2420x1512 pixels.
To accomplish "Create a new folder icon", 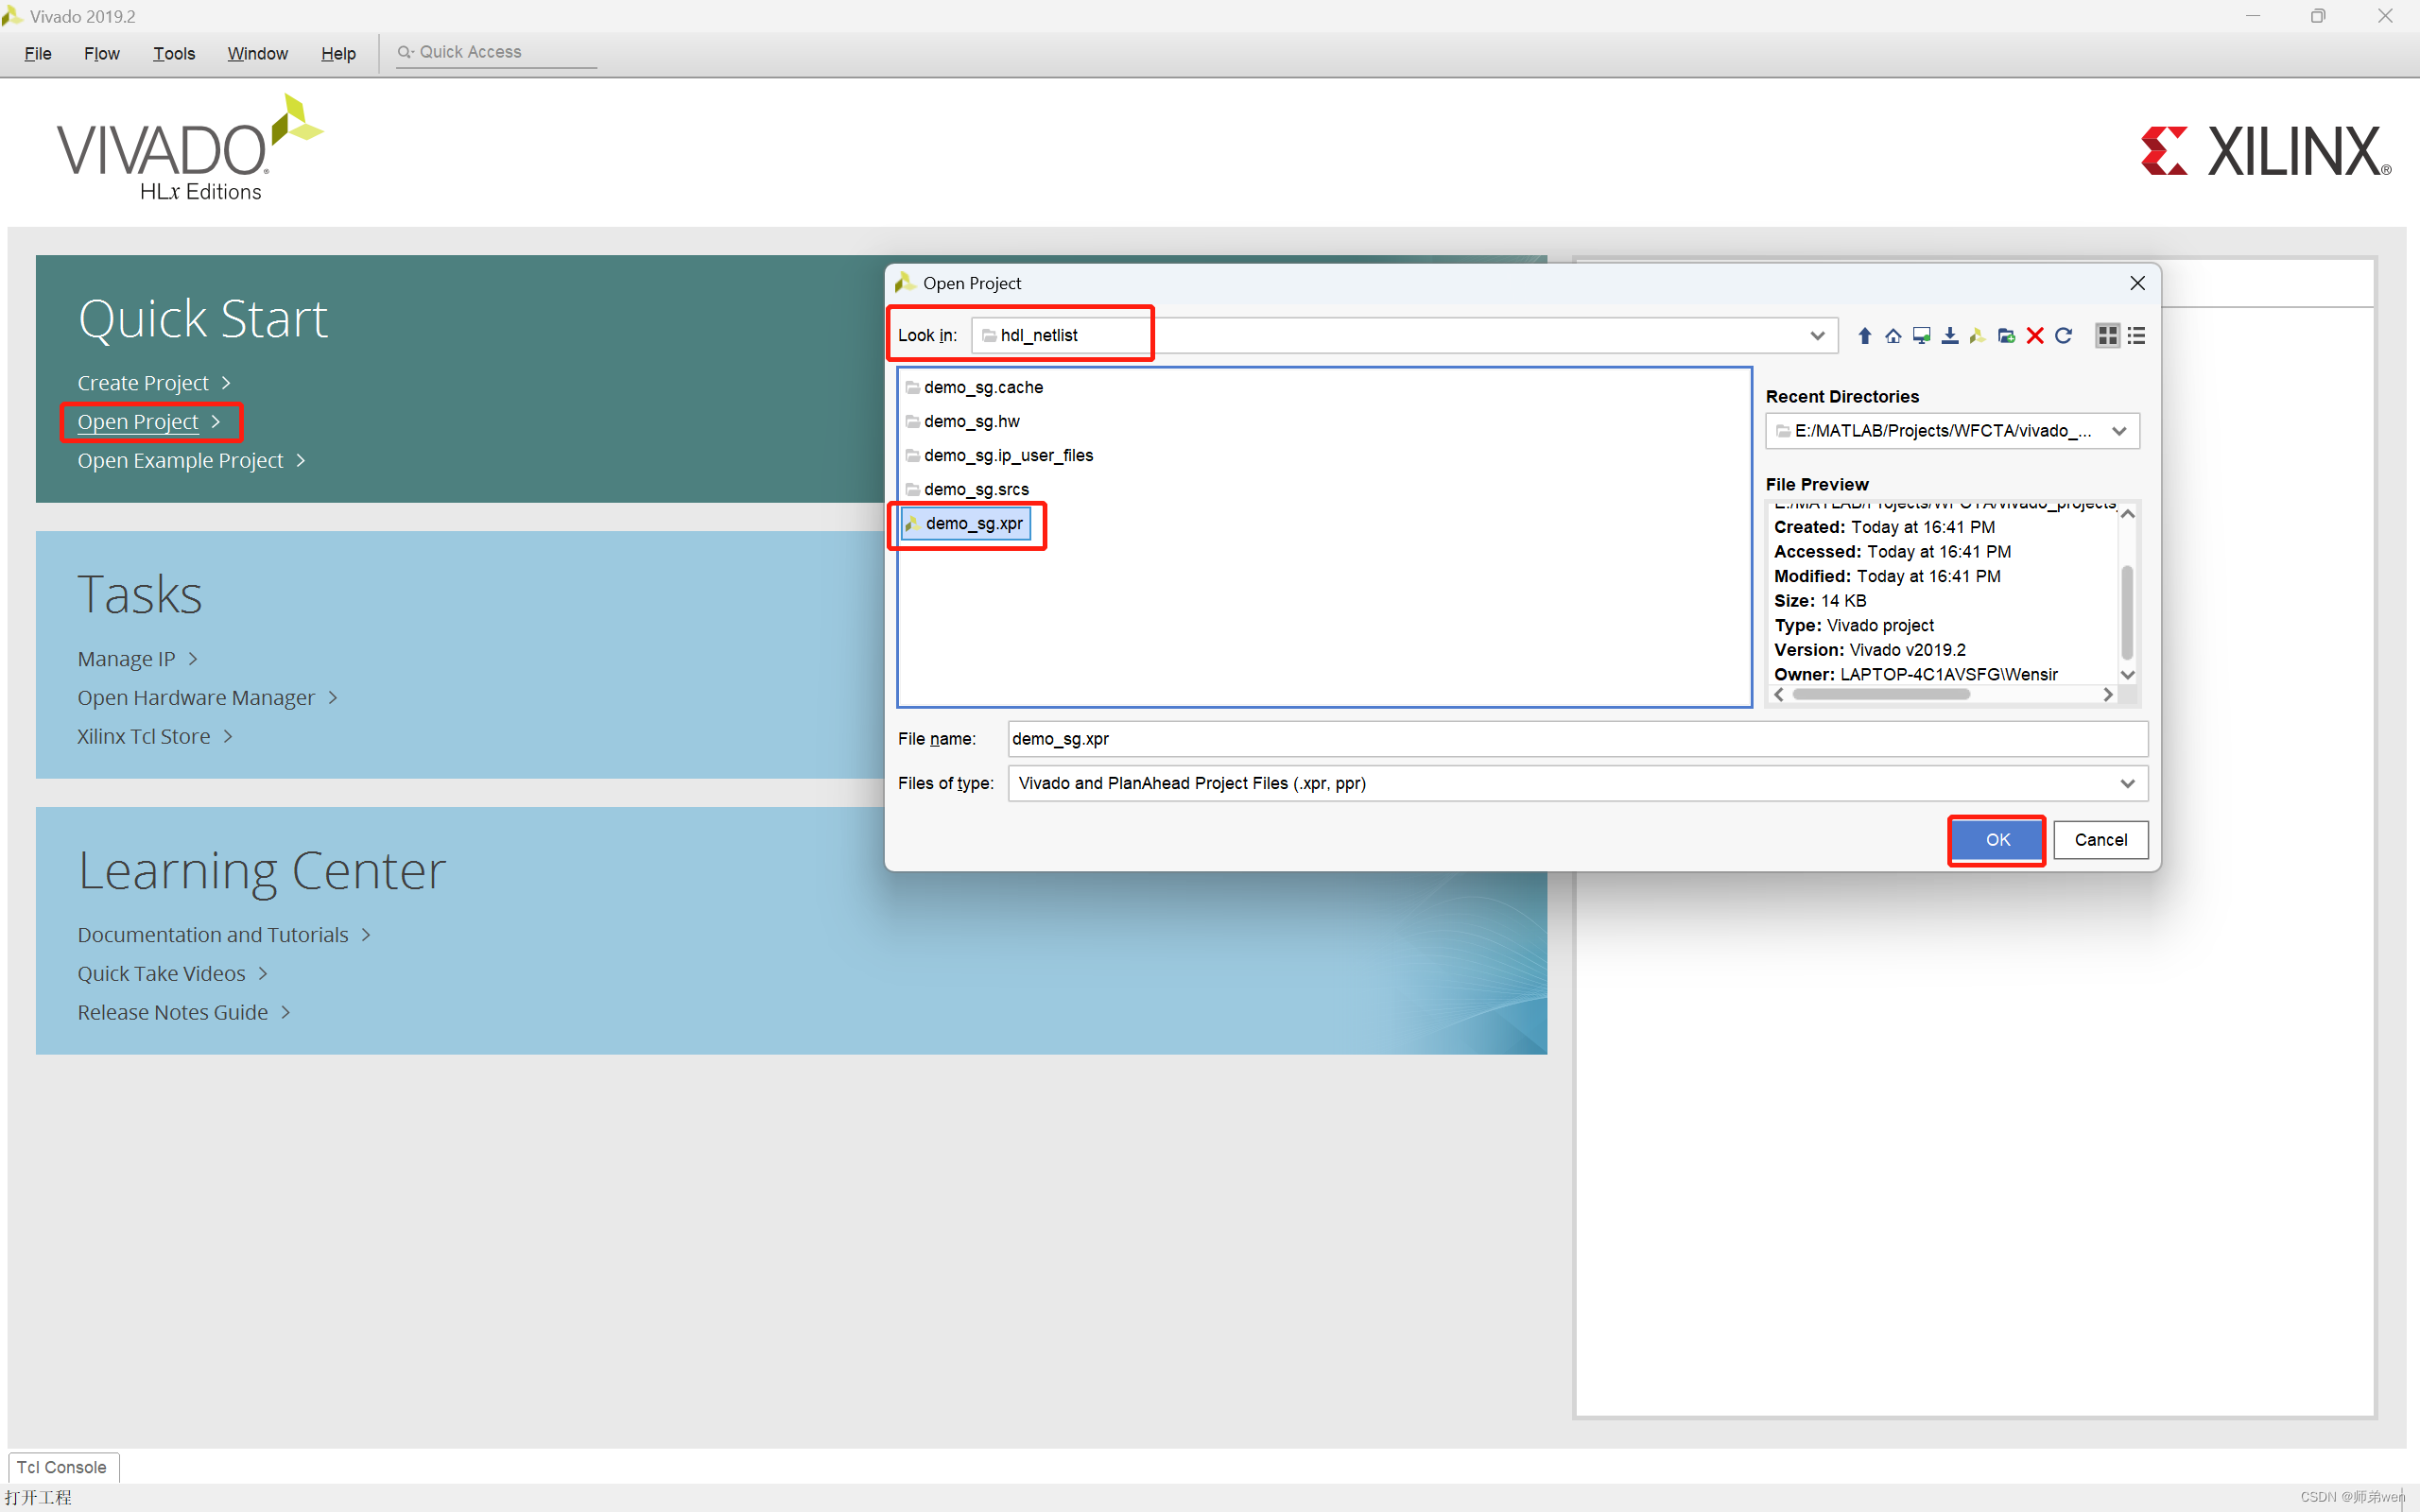I will coord(2006,336).
